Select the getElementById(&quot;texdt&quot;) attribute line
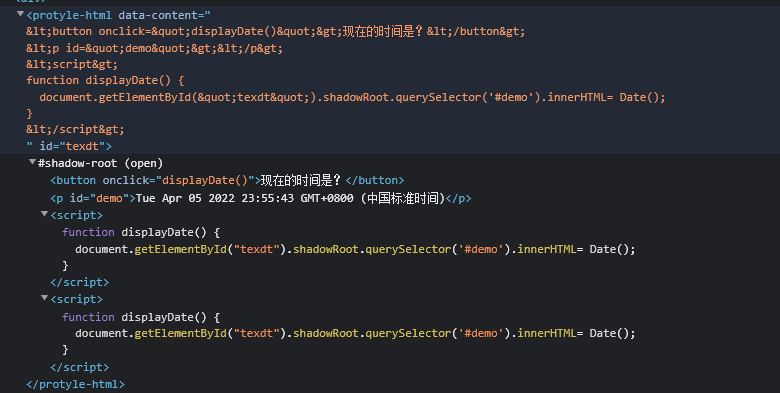The height and width of the screenshot is (393, 780). (x=352, y=97)
